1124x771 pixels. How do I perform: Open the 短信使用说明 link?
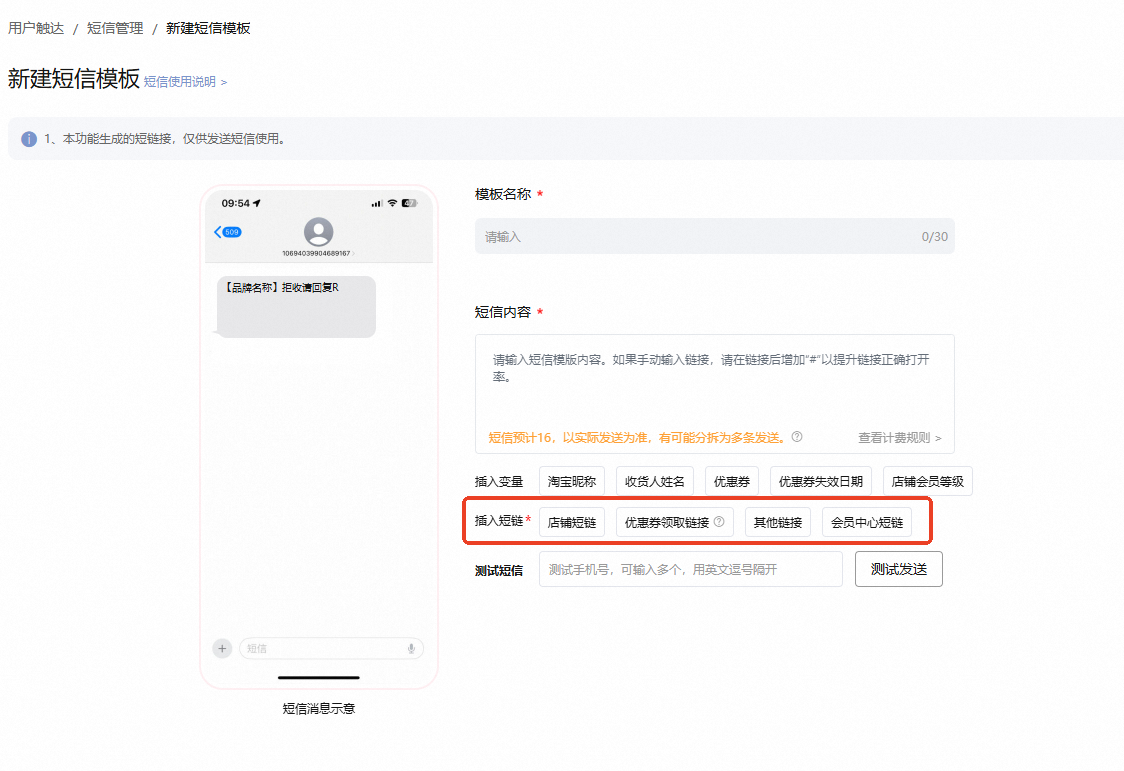click(x=185, y=82)
